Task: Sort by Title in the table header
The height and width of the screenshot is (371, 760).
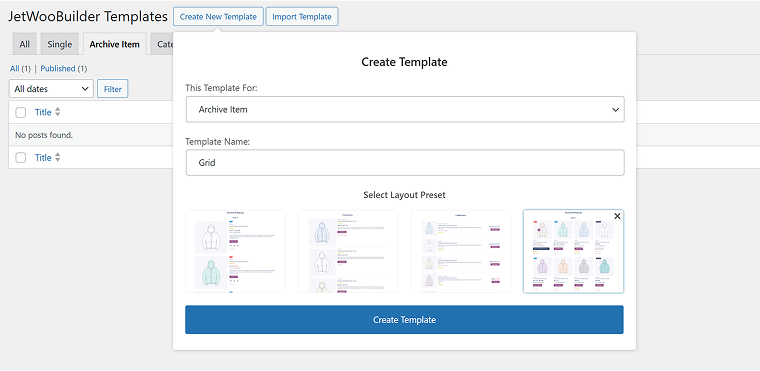Action: click(x=43, y=113)
